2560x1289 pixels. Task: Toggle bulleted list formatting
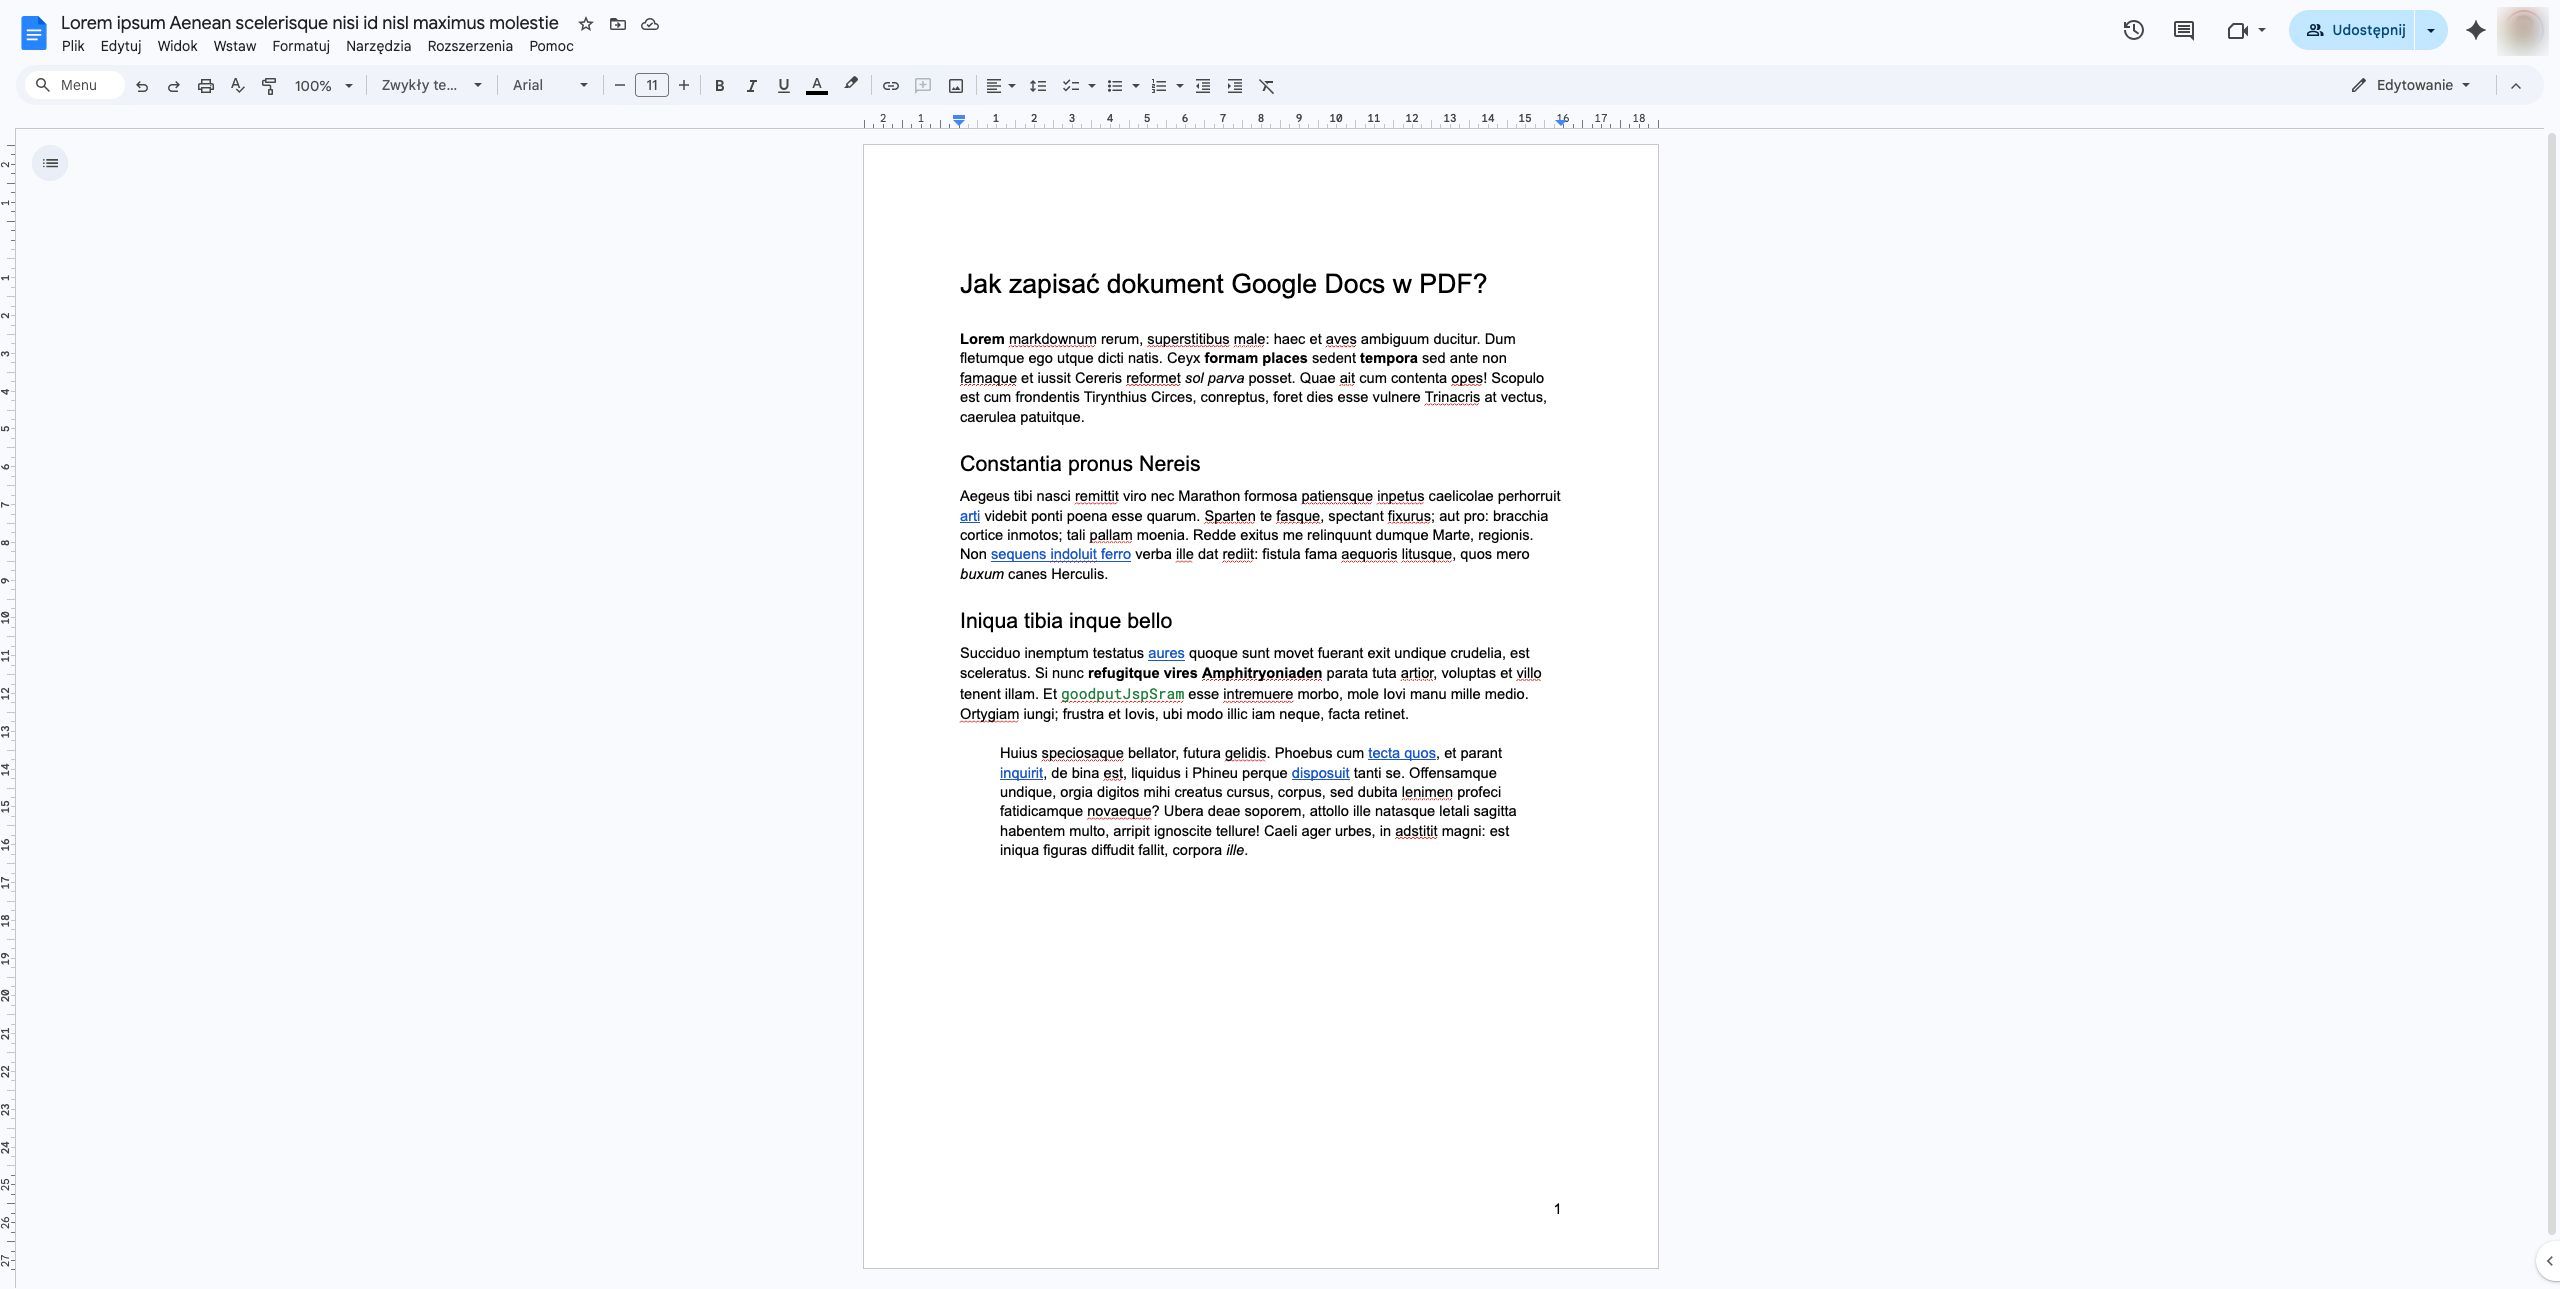pos(1115,86)
